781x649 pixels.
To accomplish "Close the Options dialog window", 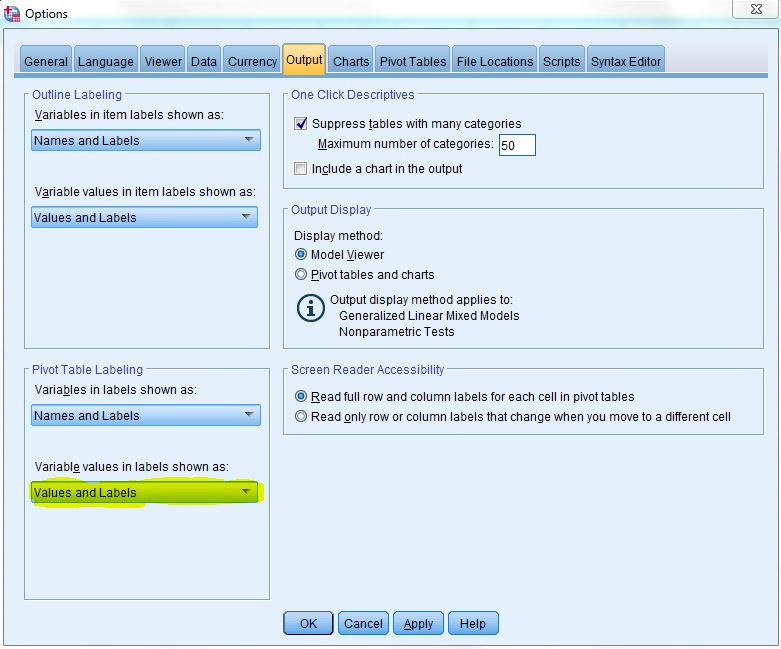I will (757, 9).
